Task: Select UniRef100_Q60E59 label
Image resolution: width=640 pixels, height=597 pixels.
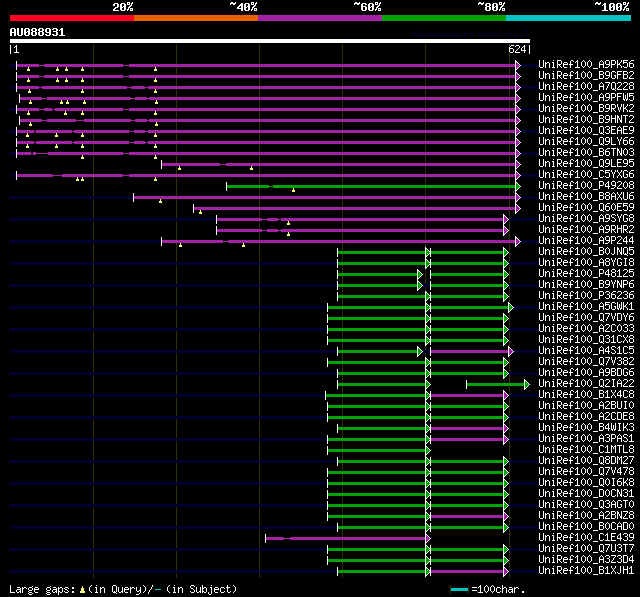Action: pos(586,208)
